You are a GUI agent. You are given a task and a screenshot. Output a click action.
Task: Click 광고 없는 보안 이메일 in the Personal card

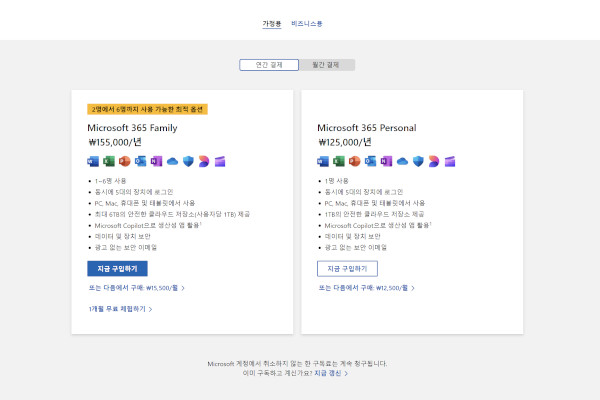(356, 247)
